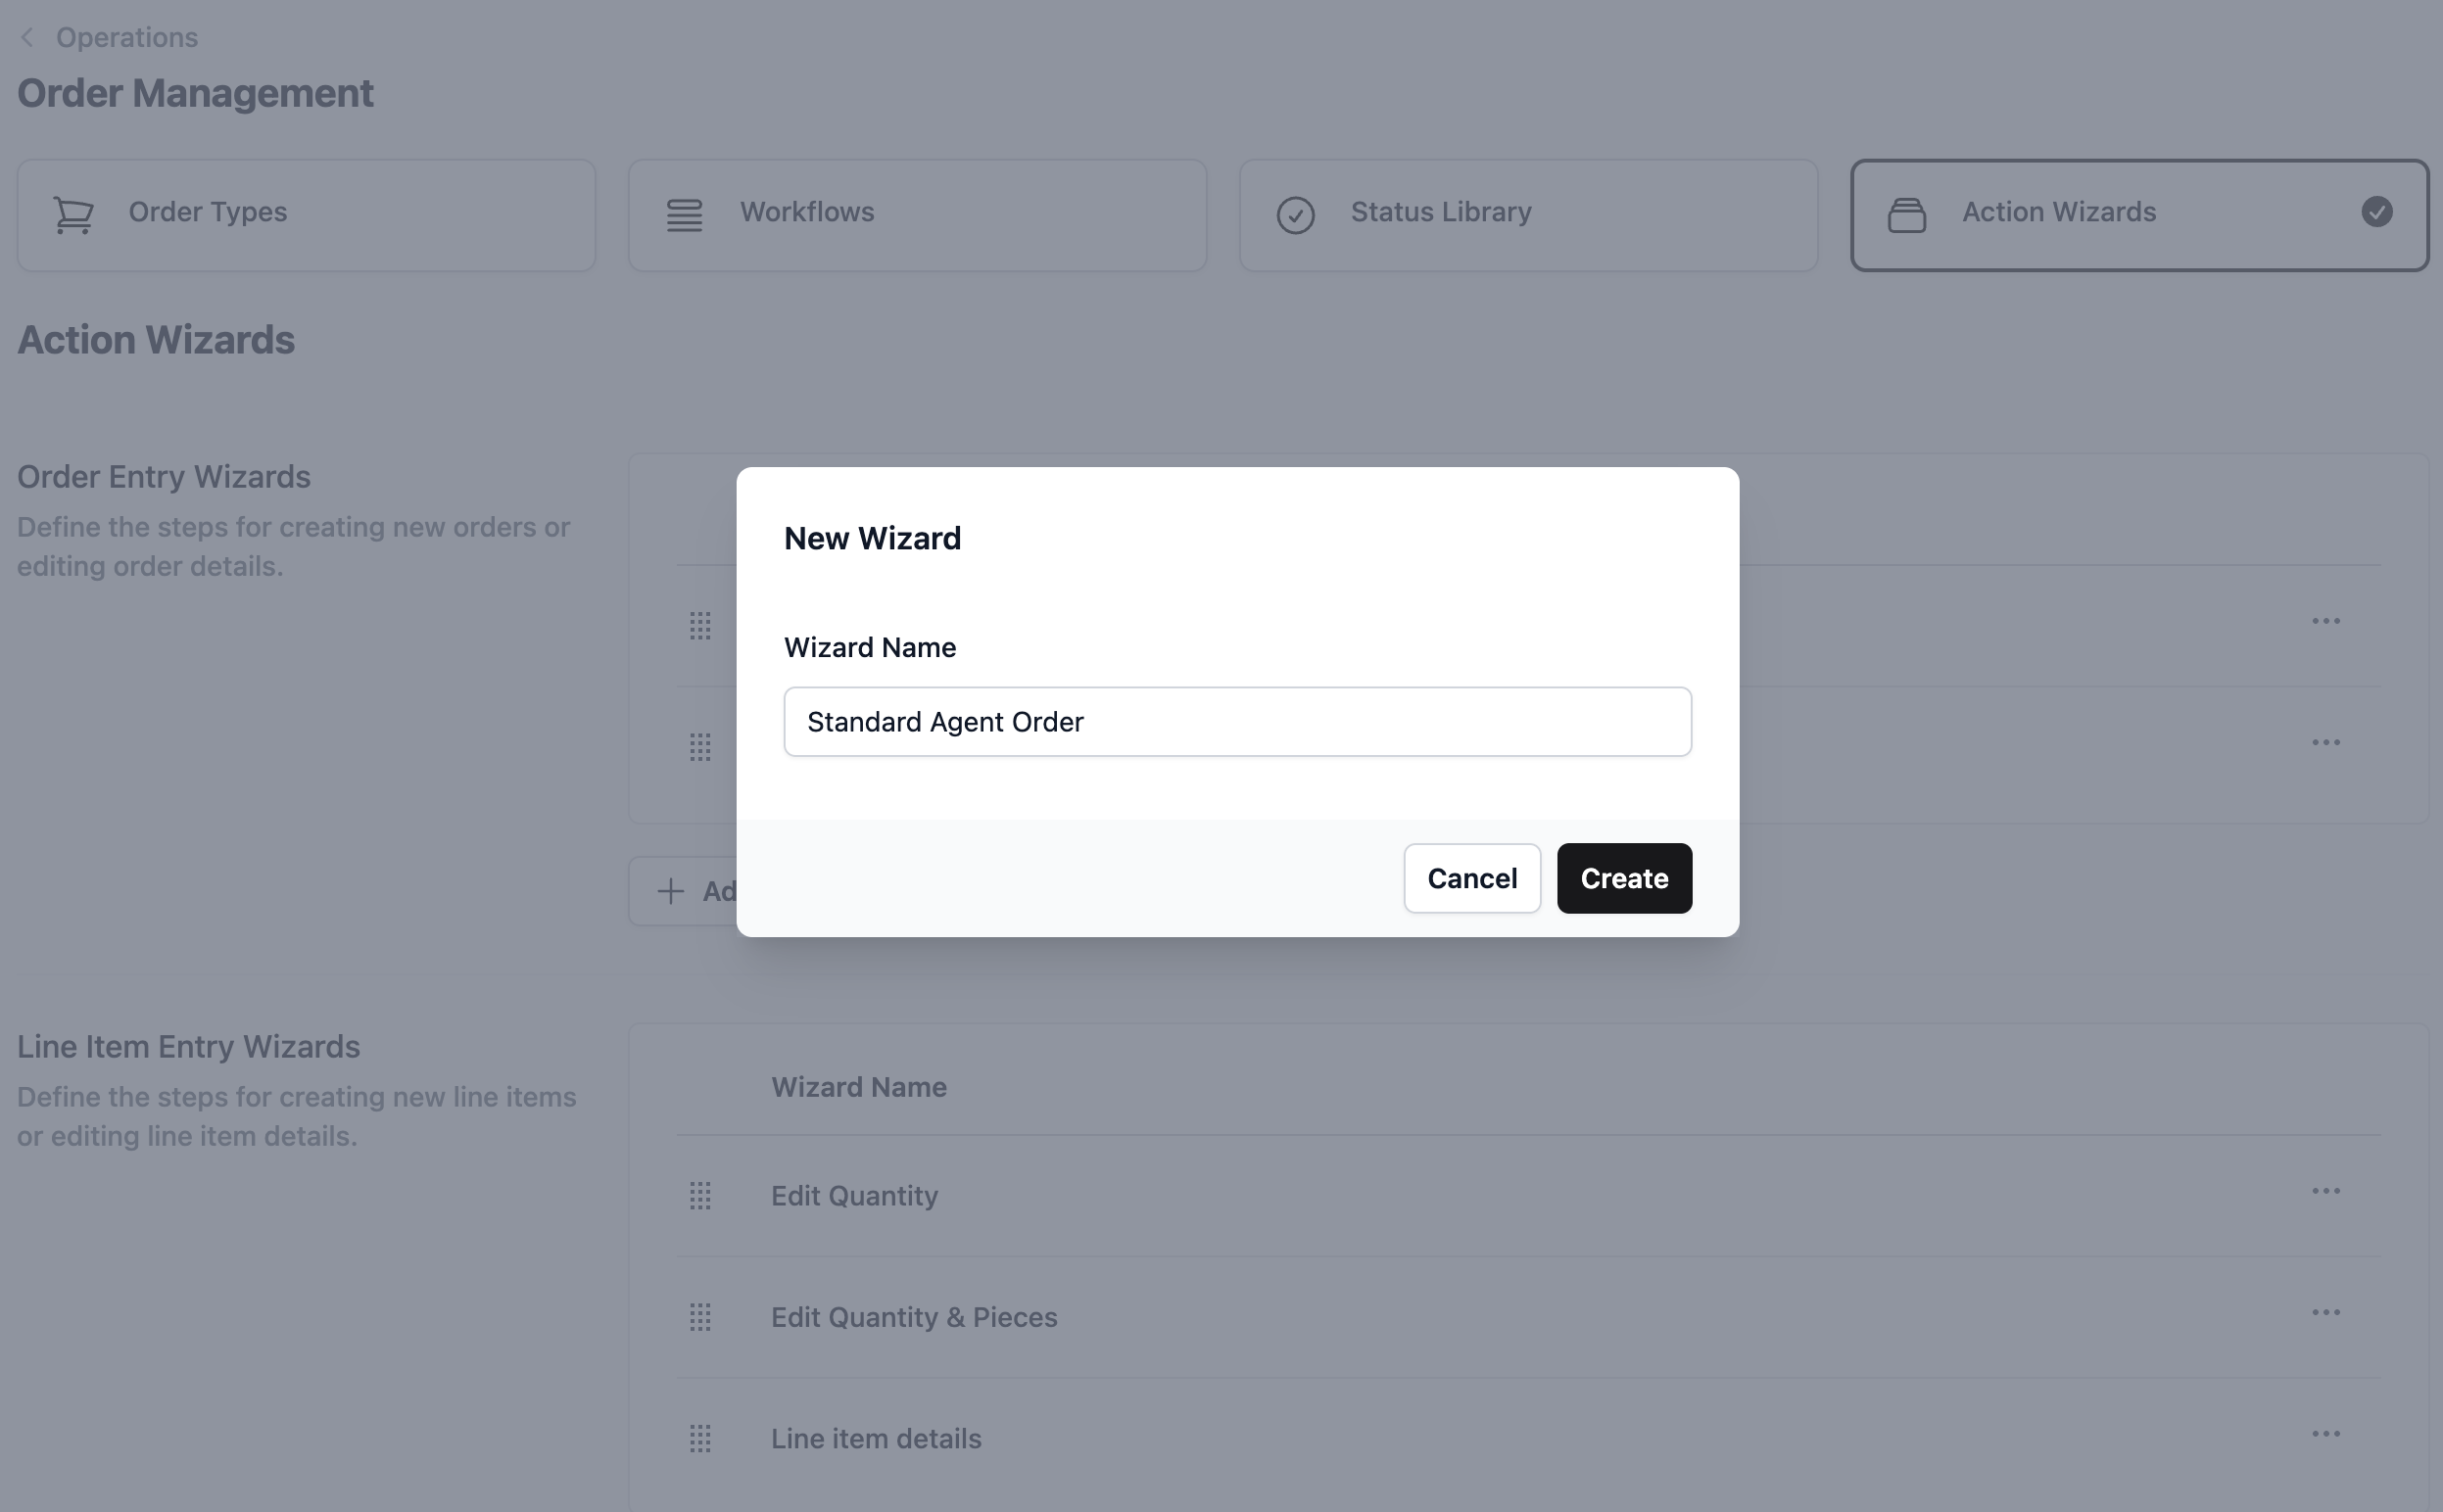Open more options for Line item details
The height and width of the screenshot is (1512, 2443).
point(2325,1434)
